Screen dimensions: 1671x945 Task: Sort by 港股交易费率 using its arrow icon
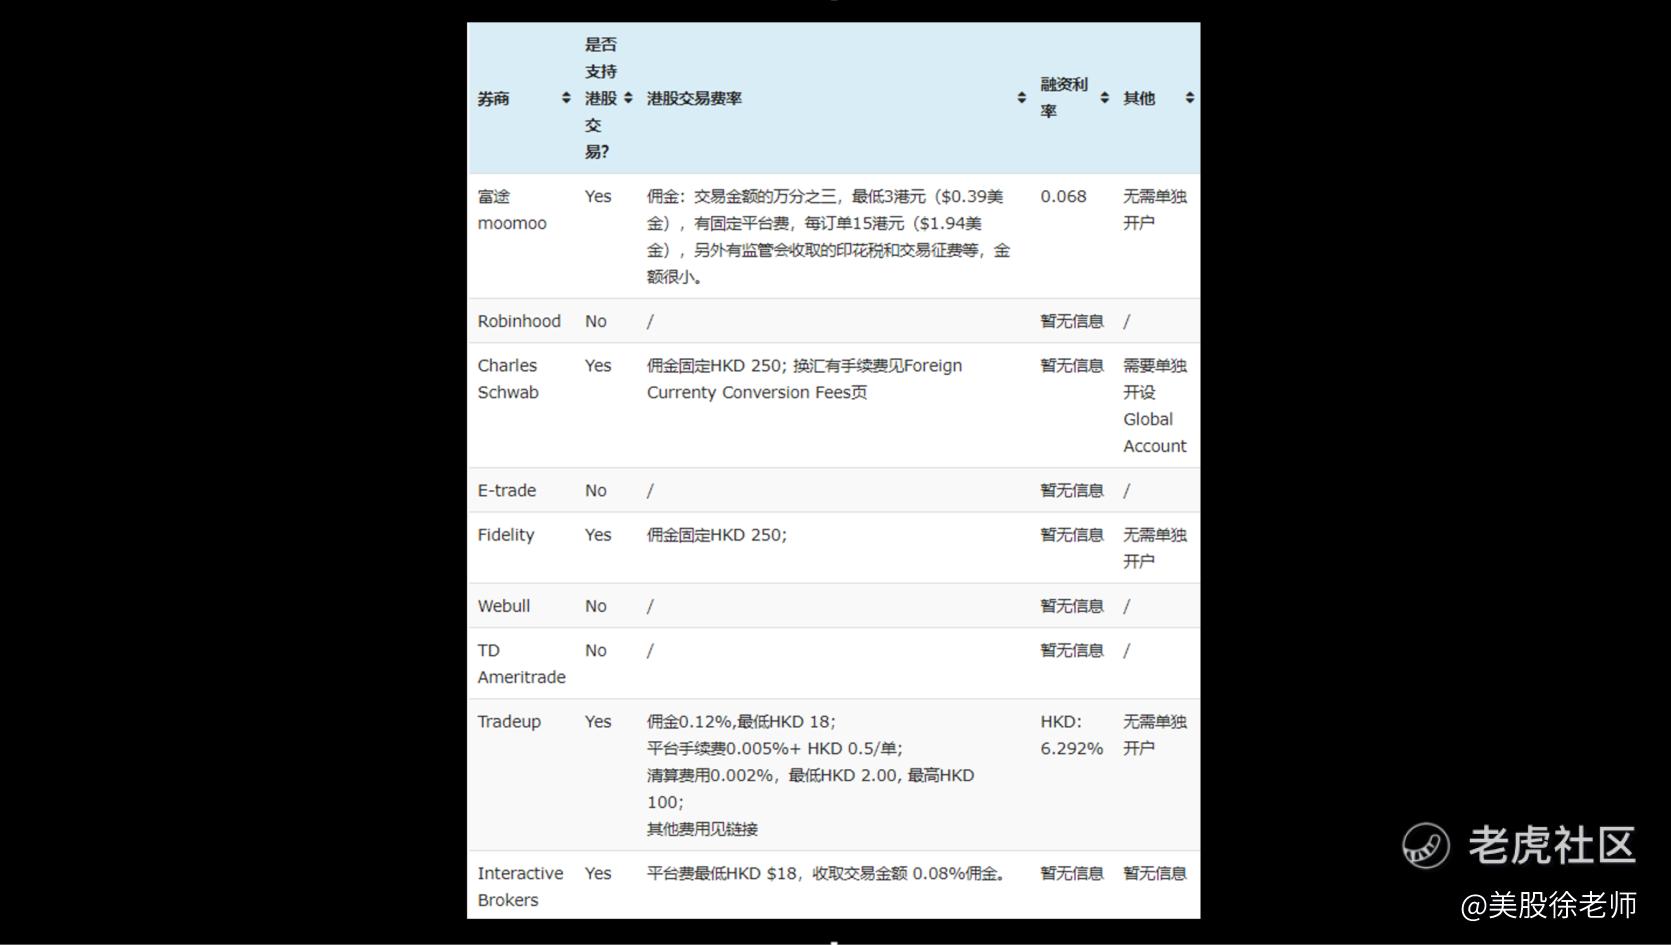(1021, 98)
